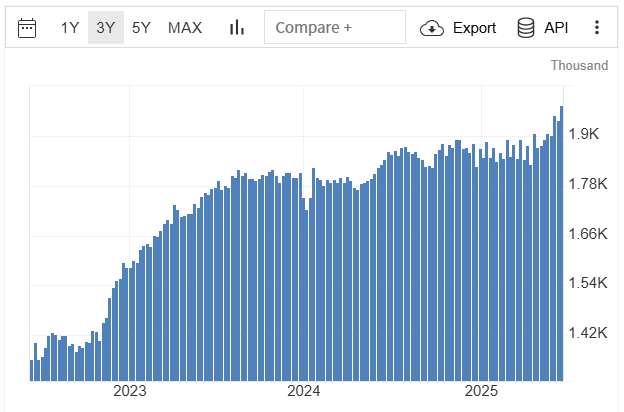Click the 2025 x-axis label
This screenshot has height=412, width=624.
tap(481, 391)
